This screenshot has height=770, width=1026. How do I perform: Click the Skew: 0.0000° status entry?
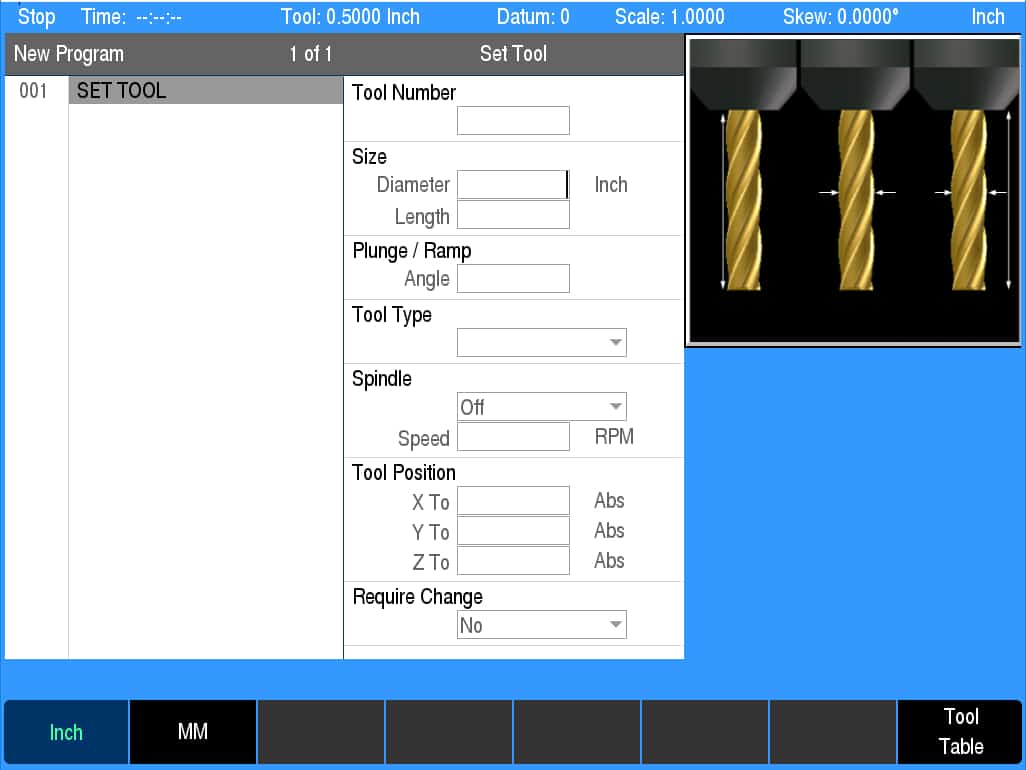click(841, 16)
